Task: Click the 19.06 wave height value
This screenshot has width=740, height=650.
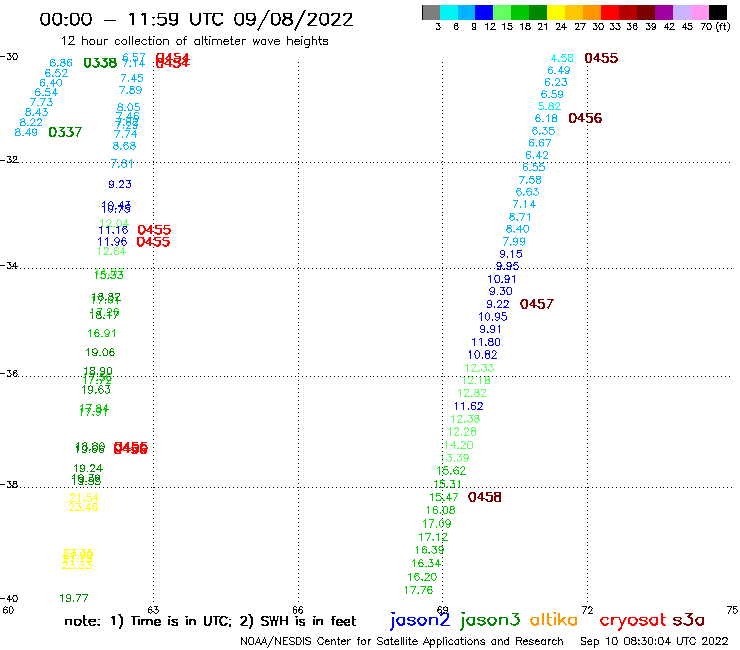Action: point(100,352)
